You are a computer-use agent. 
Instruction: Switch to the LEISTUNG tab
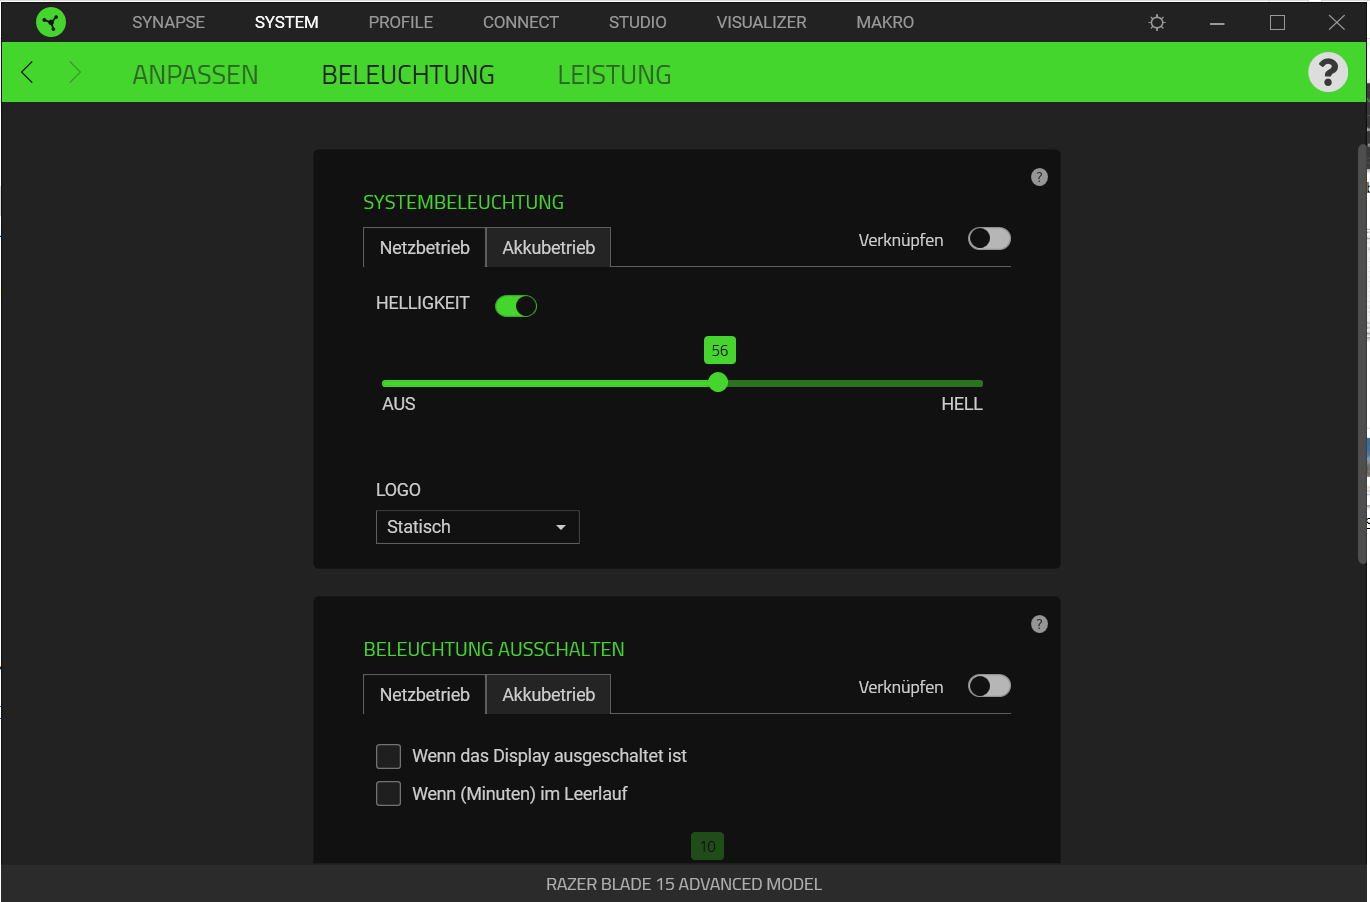point(615,74)
